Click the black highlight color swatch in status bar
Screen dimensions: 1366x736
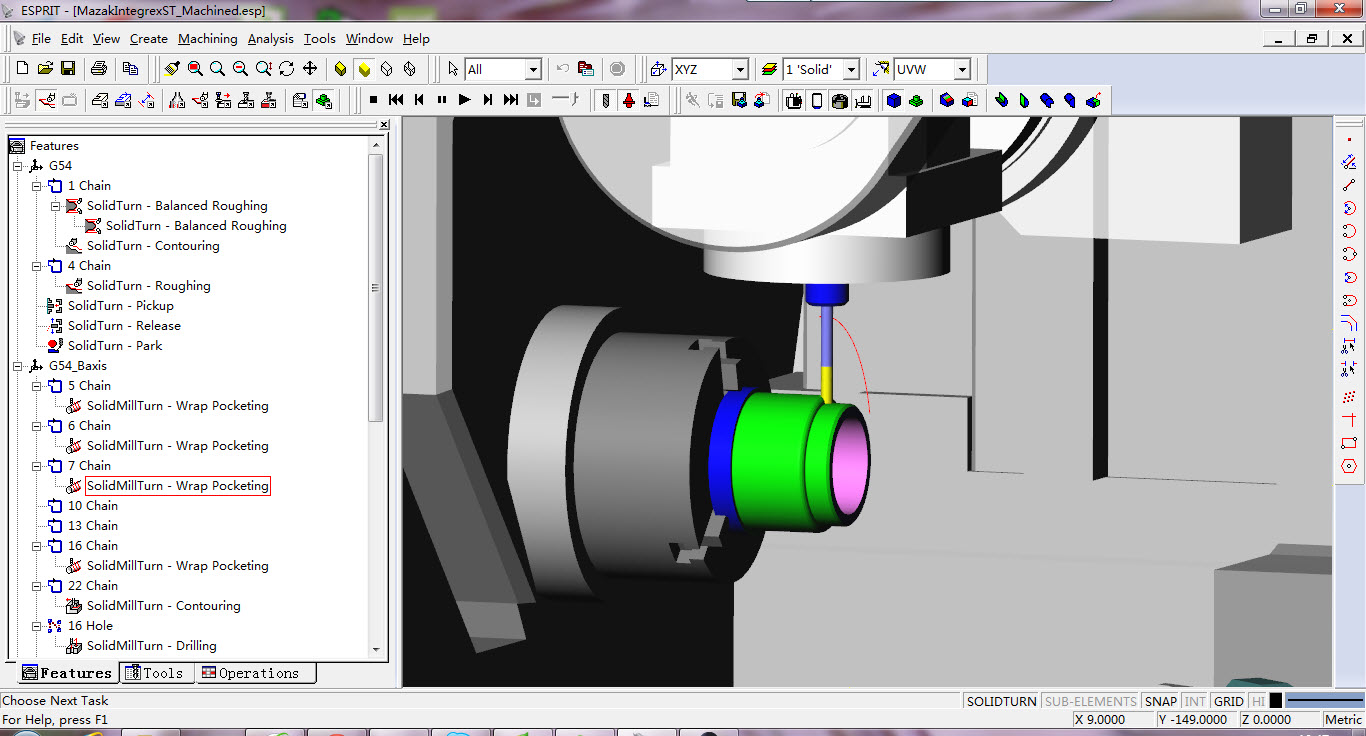pos(1276,701)
